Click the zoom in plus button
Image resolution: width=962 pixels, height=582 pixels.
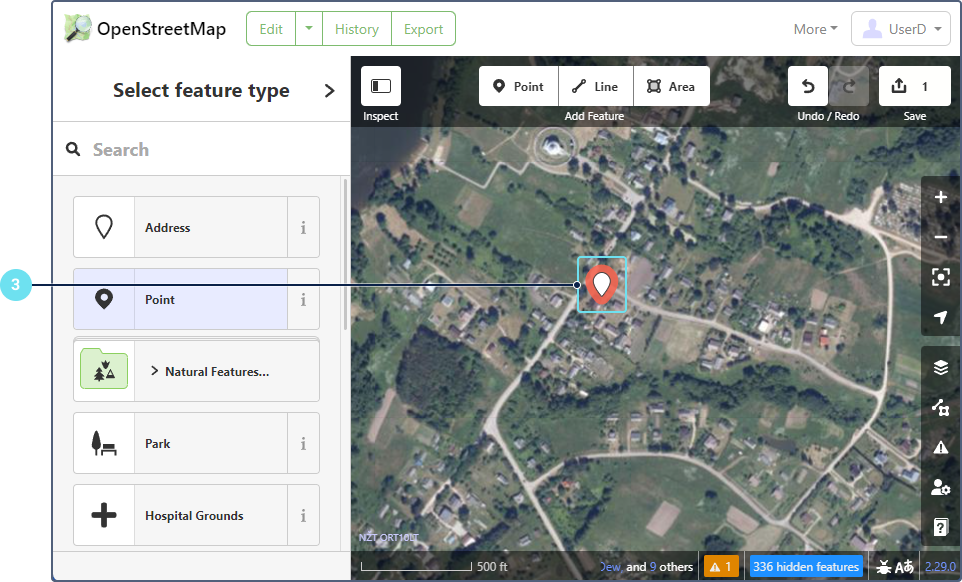940,198
